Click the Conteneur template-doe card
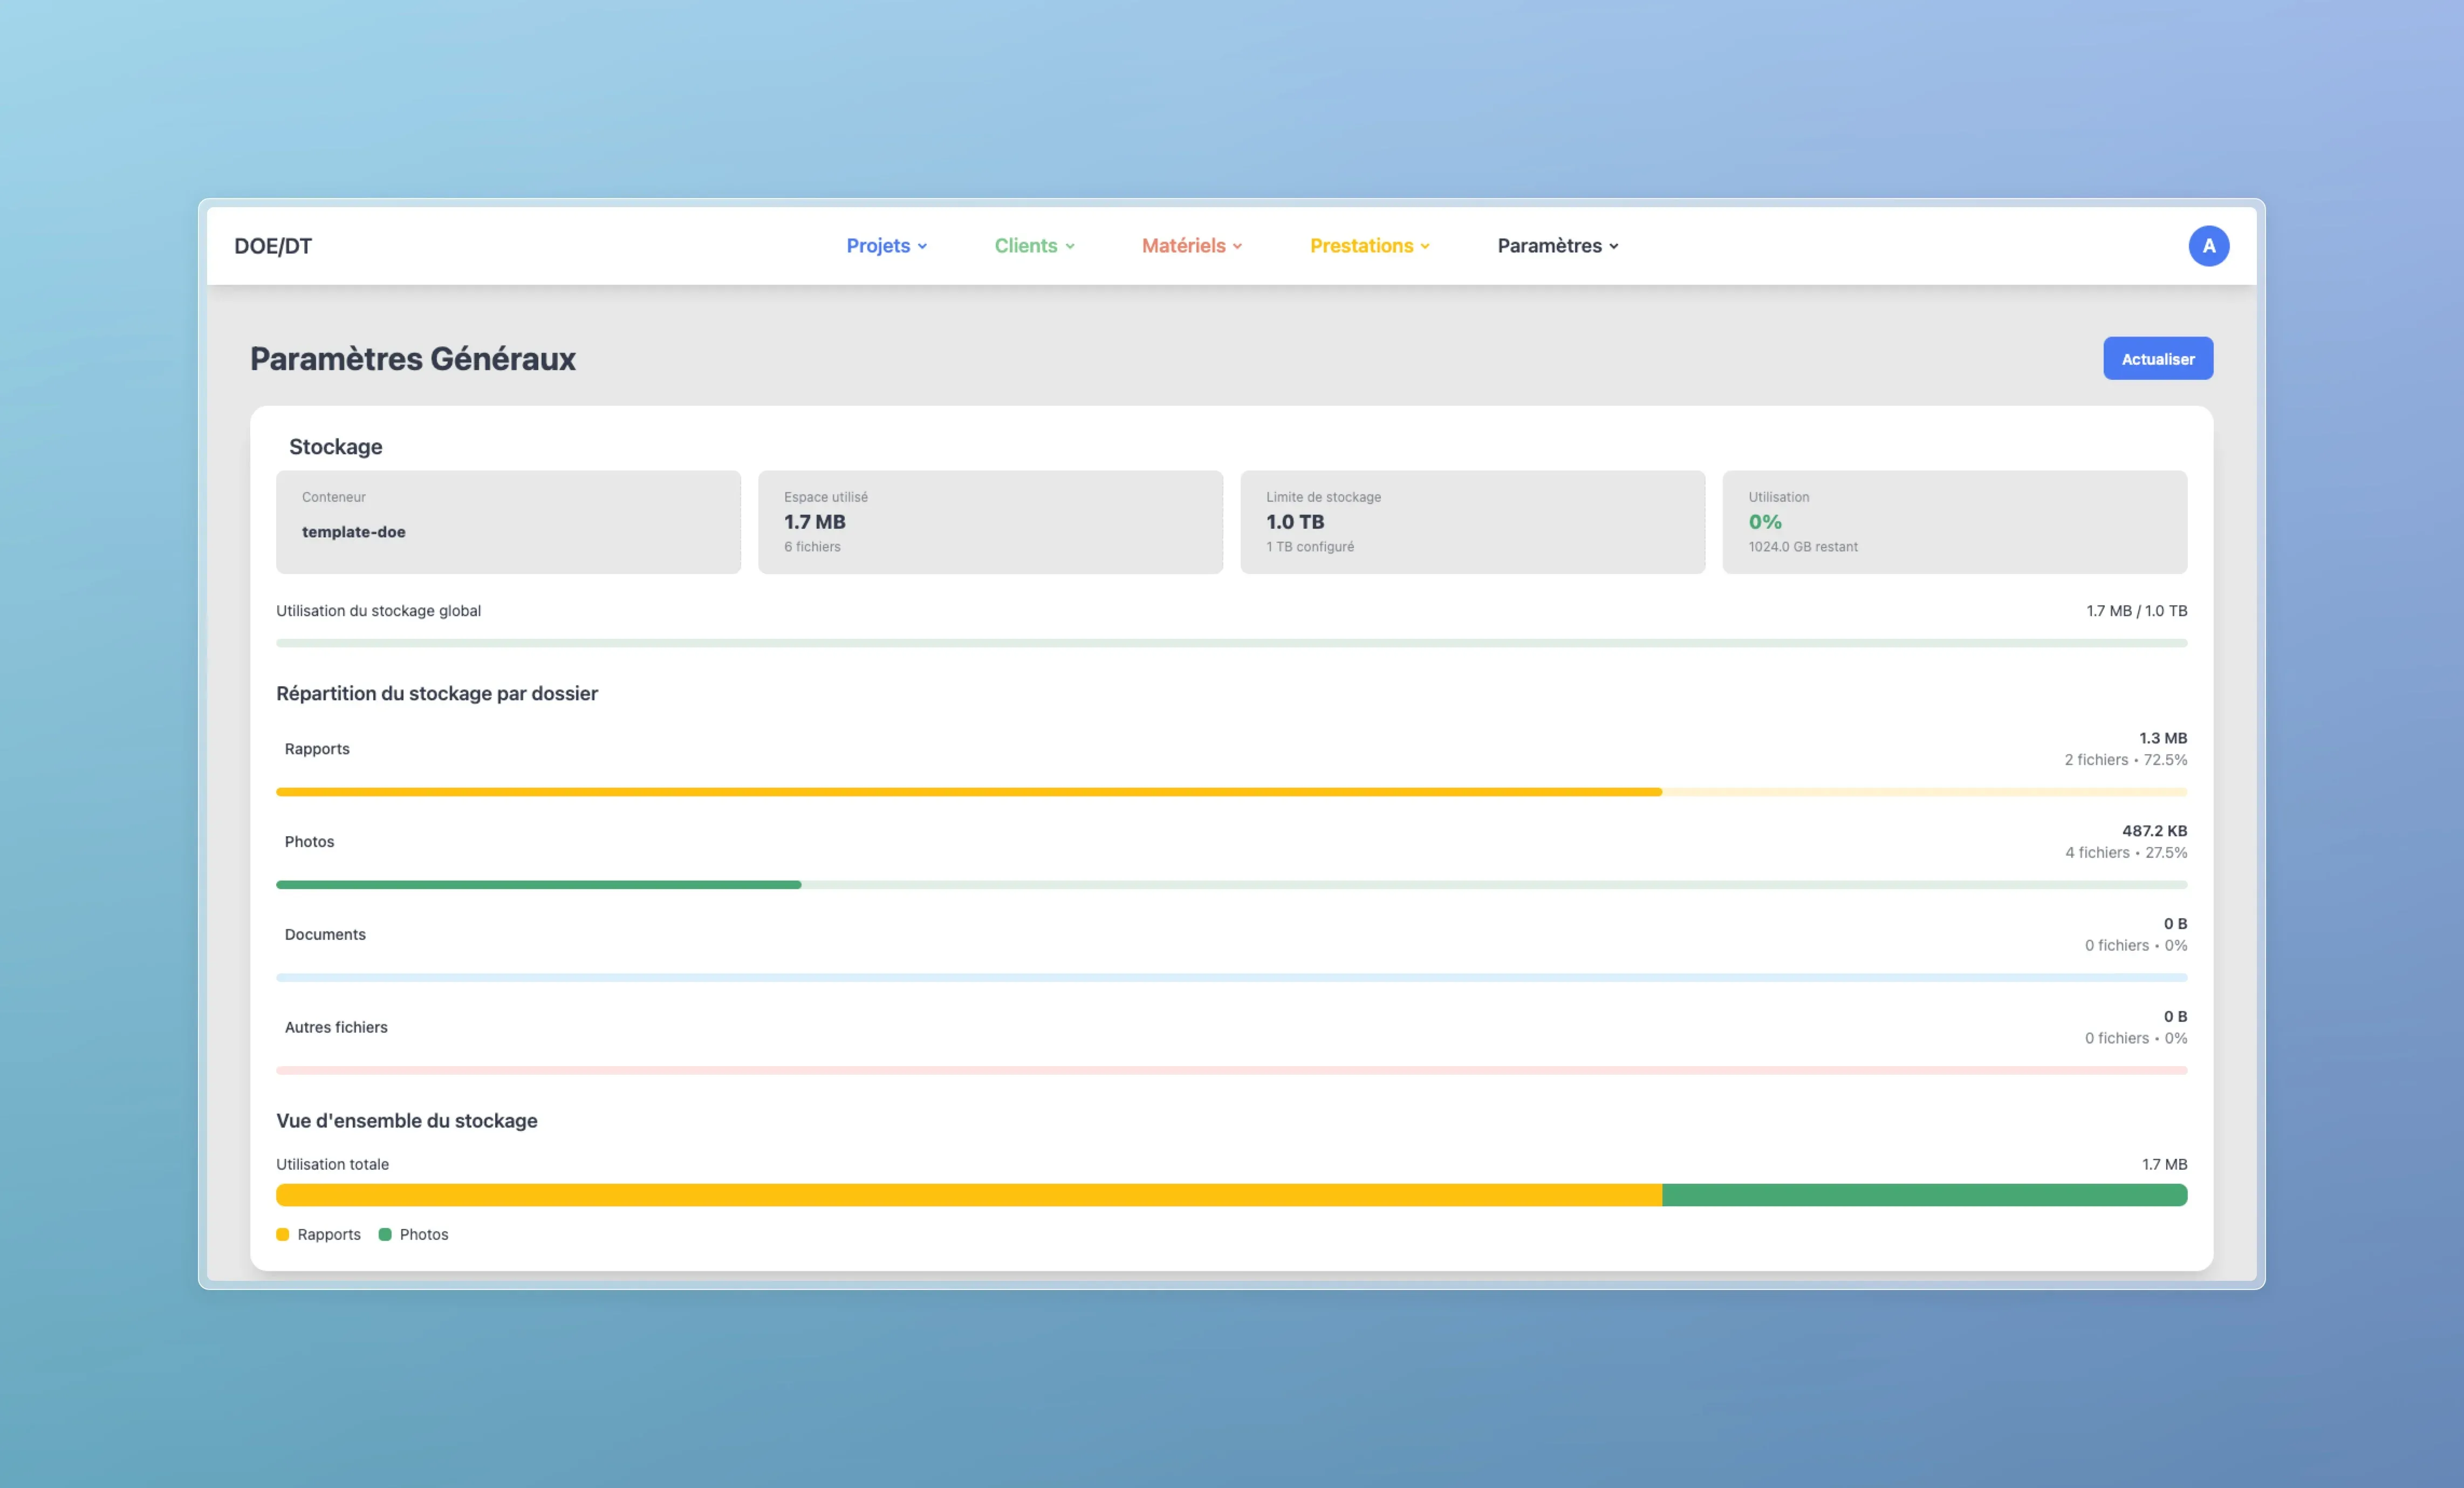The image size is (2464, 1488). [x=508, y=522]
